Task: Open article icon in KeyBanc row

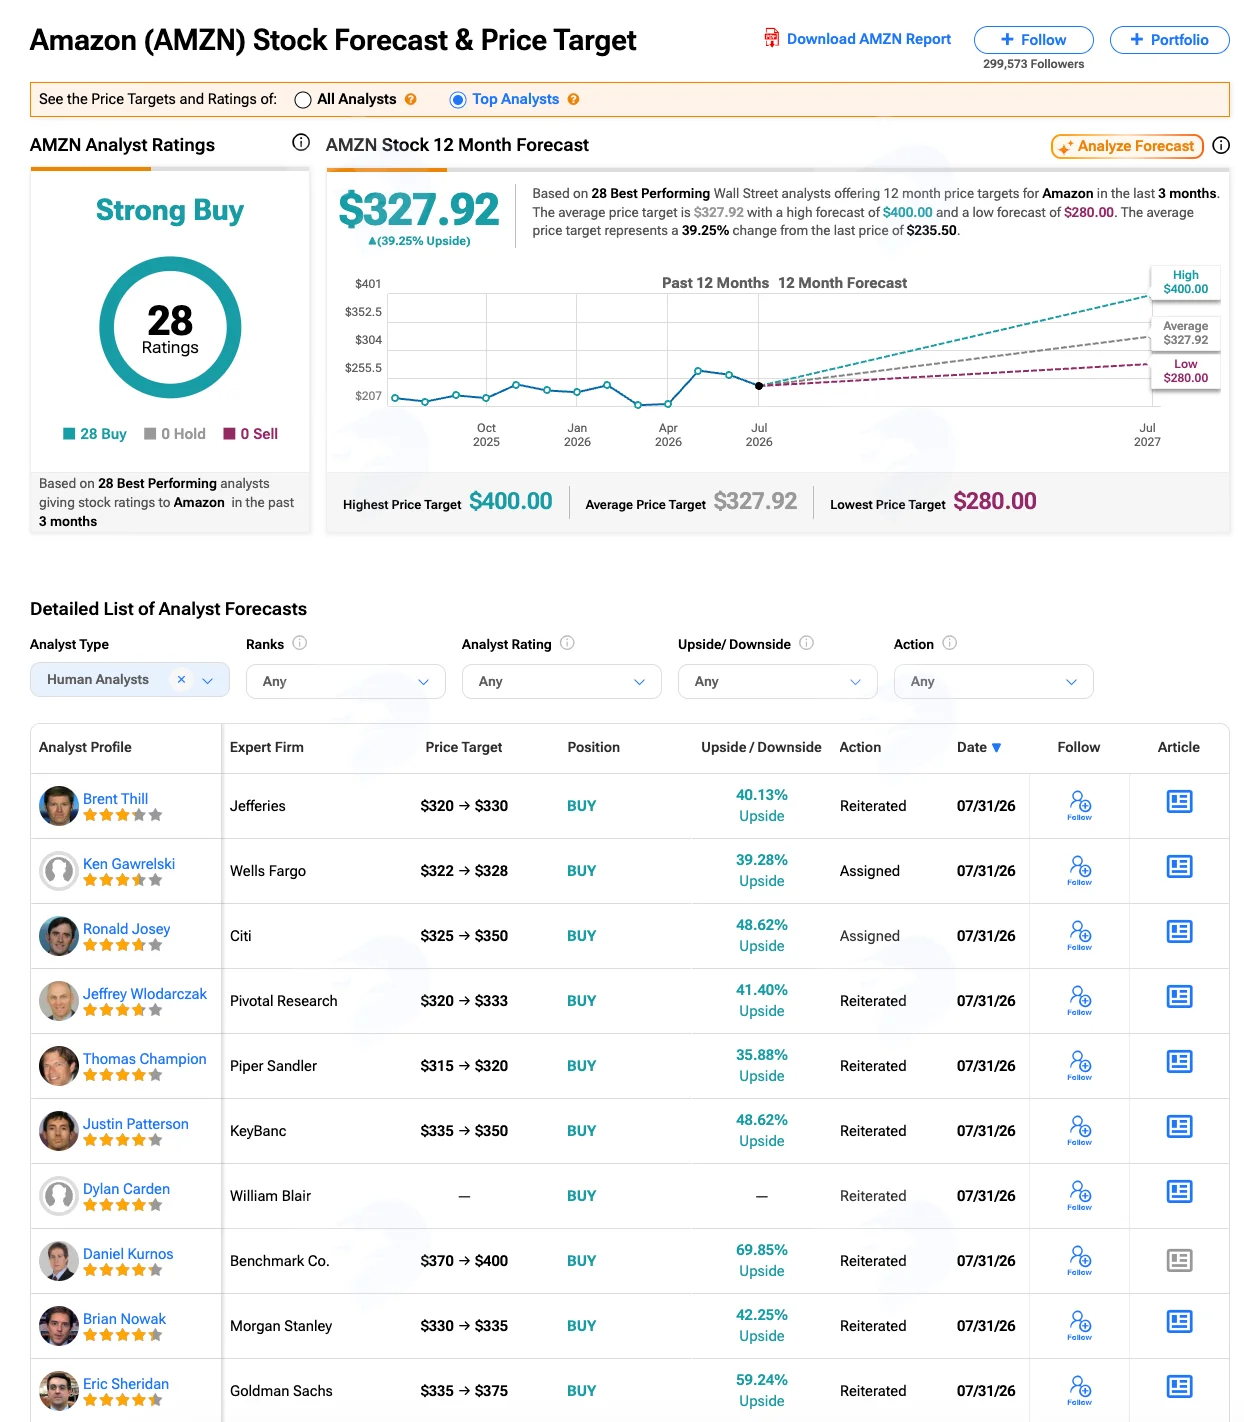Action: [x=1179, y=1127]
